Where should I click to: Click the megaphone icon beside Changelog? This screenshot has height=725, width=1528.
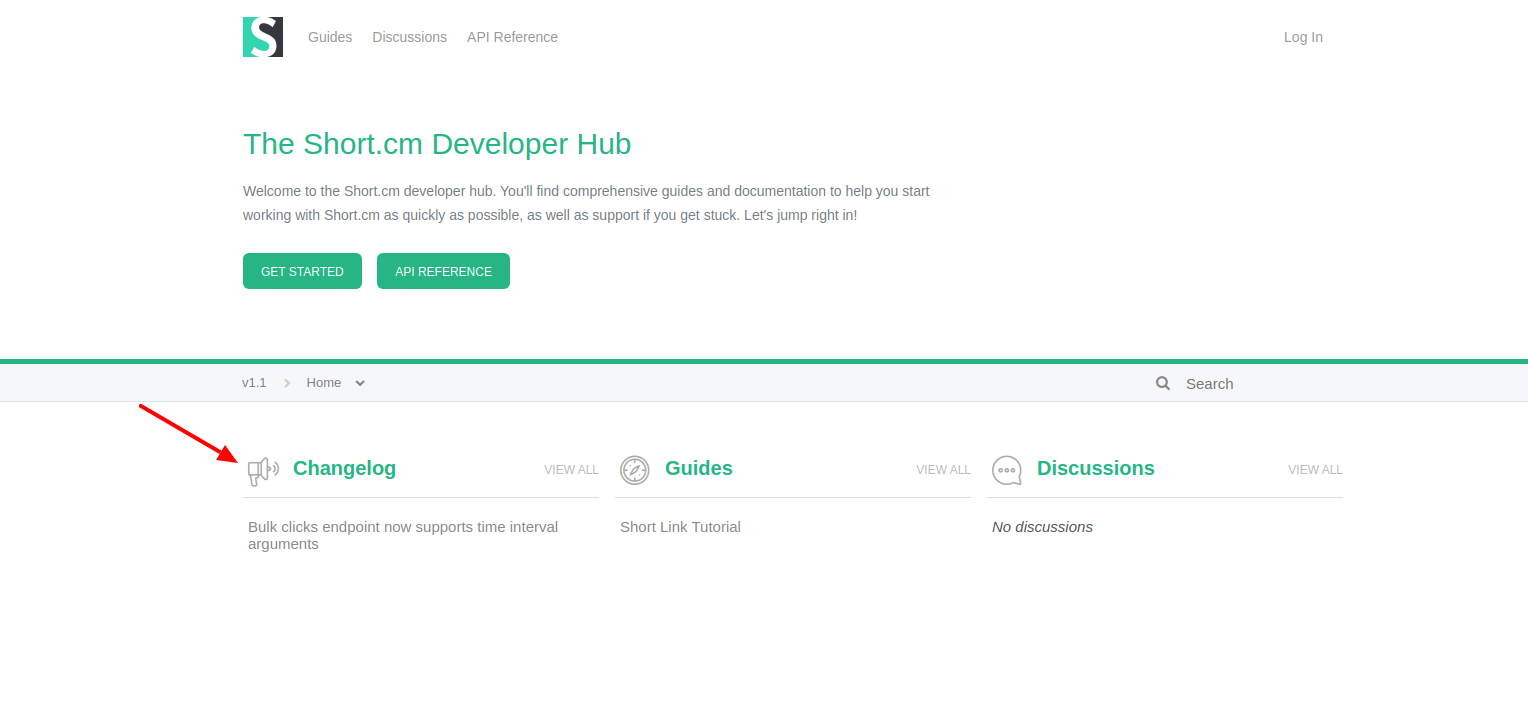pos(262,470)
